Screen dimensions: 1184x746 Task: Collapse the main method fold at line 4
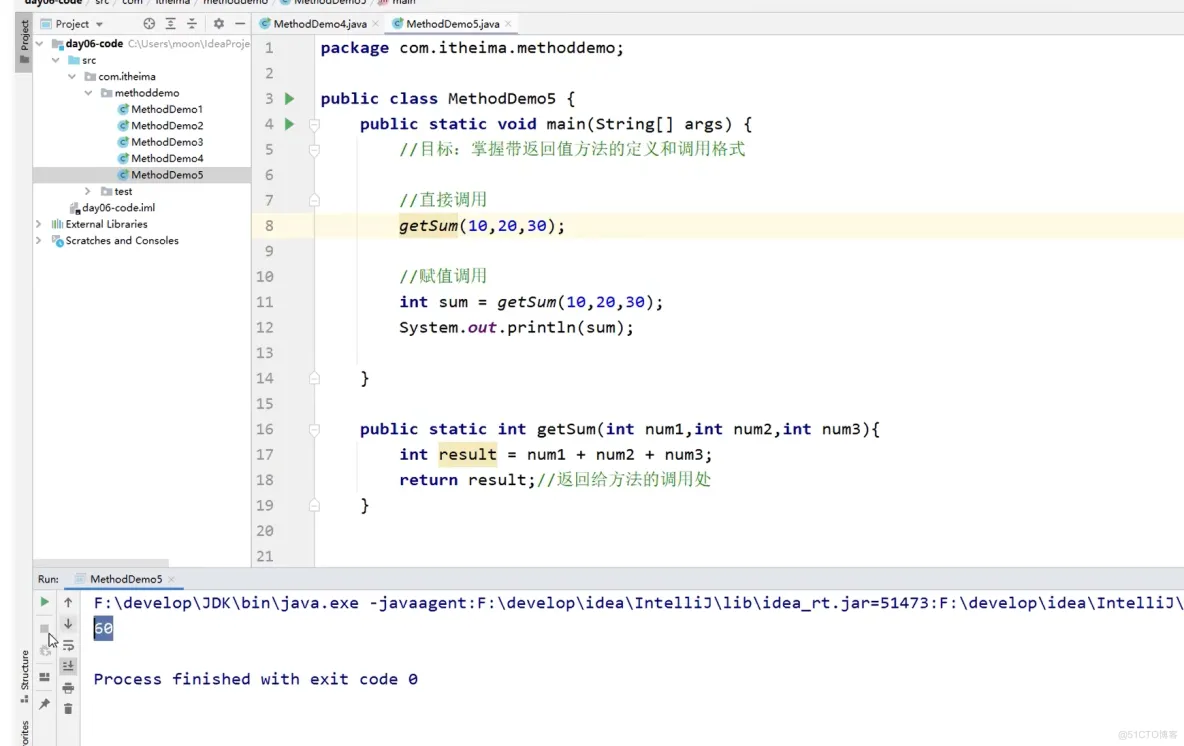click(x=314, y=123)
